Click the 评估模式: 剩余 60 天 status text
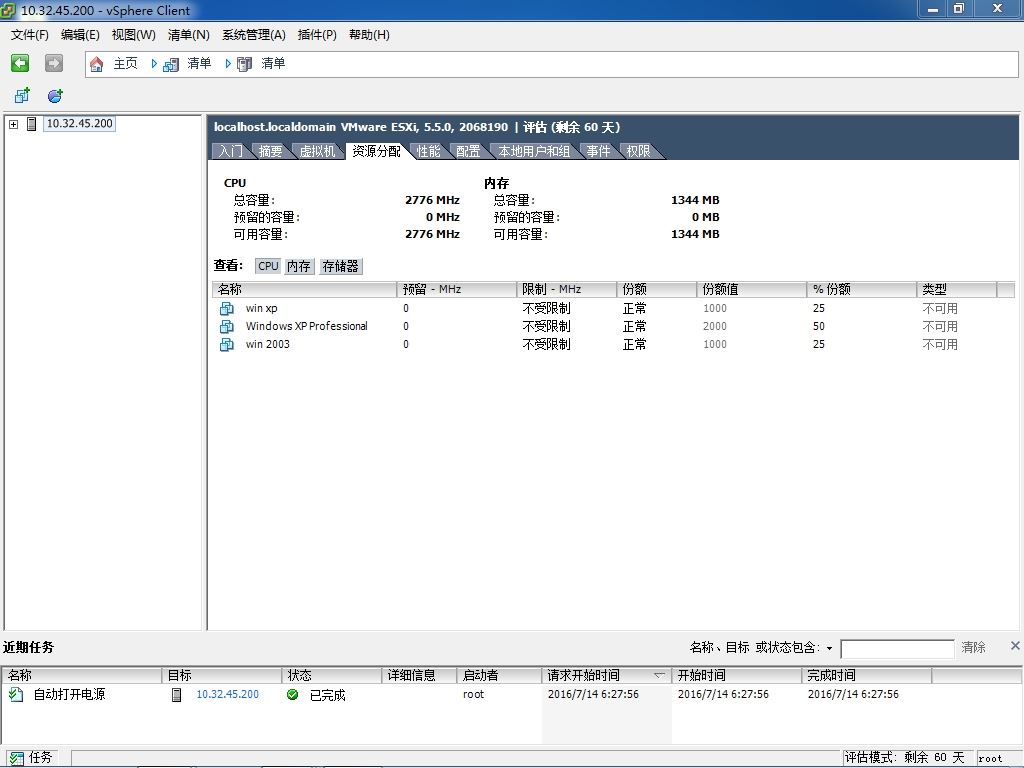The image size is (1024, 768). 904,758
